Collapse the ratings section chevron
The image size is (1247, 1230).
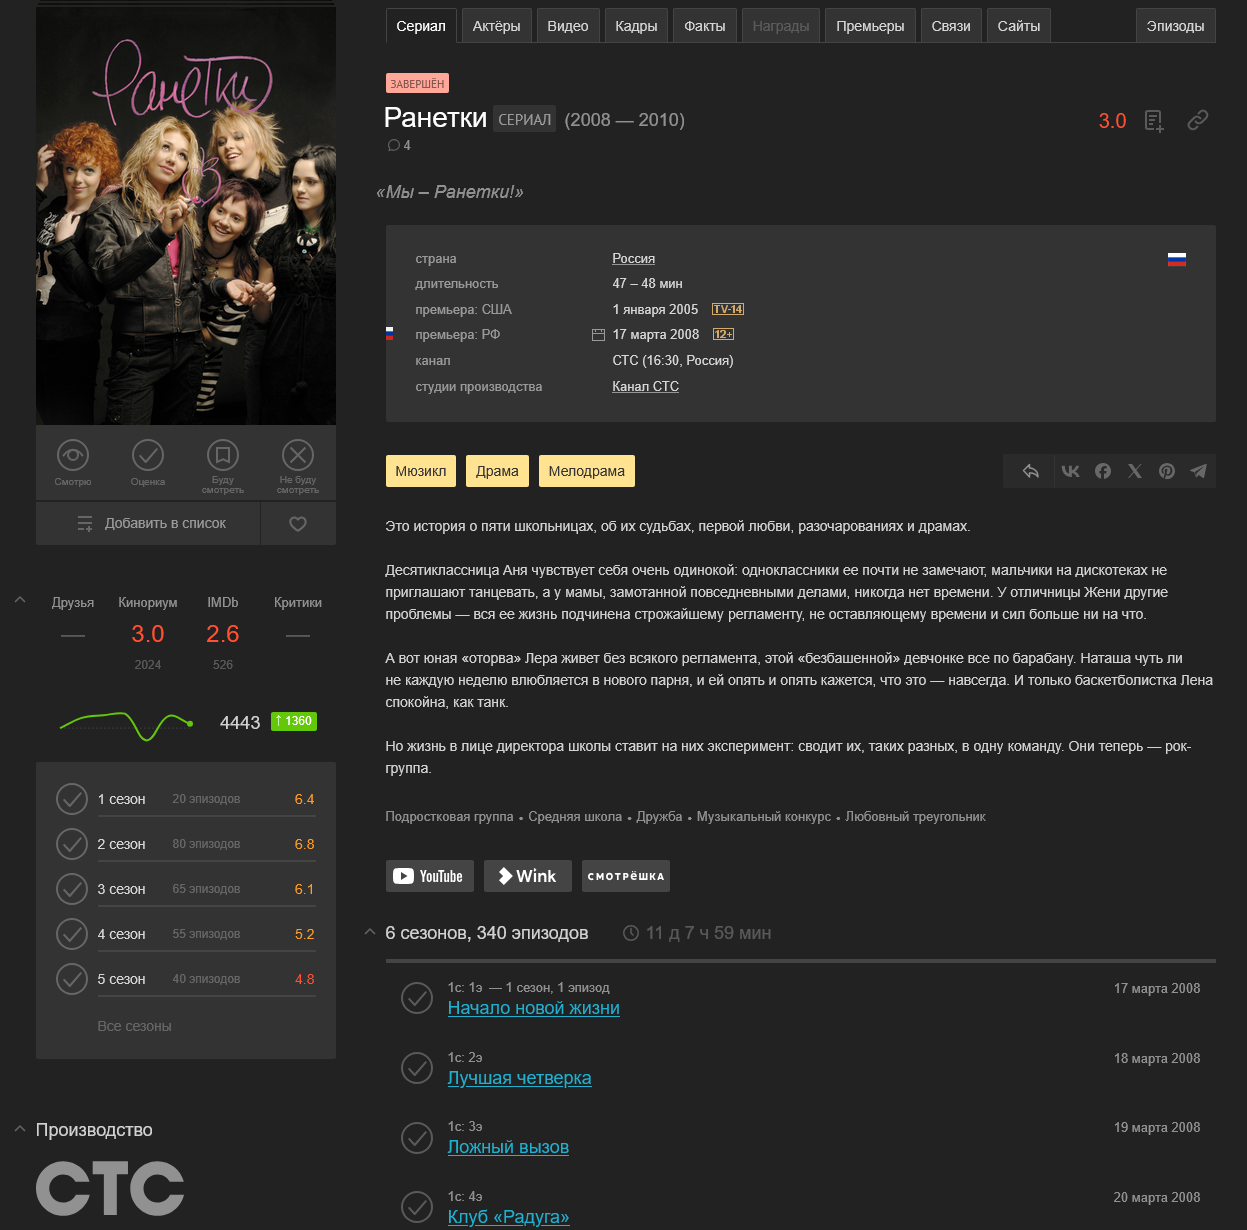click(x=20, y=600)
